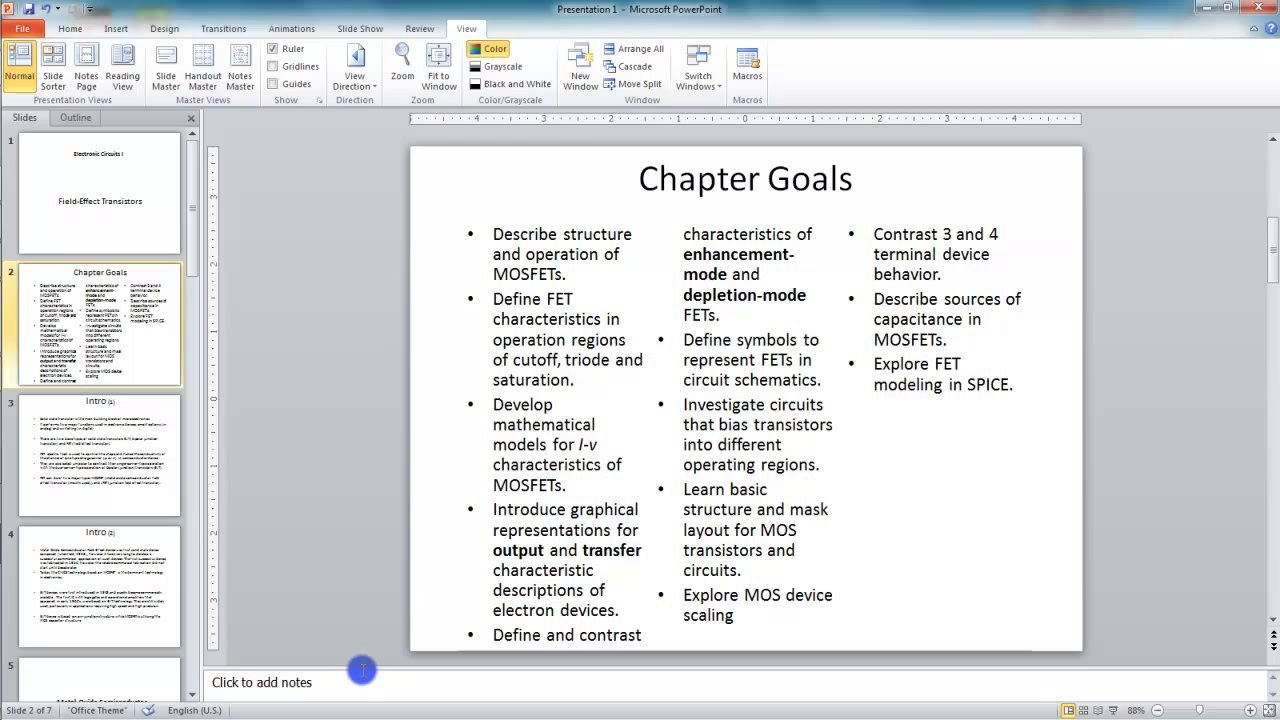
Task: Switch to Reading View
Action: 122,67
